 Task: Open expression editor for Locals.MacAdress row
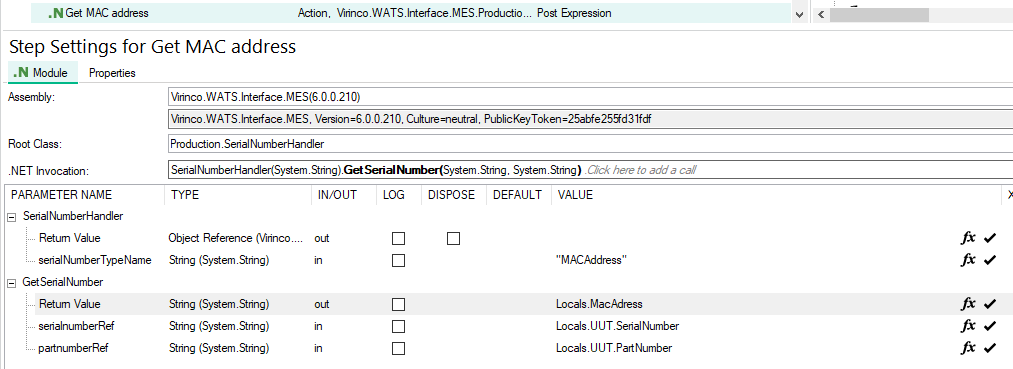[x=968, y=304]
